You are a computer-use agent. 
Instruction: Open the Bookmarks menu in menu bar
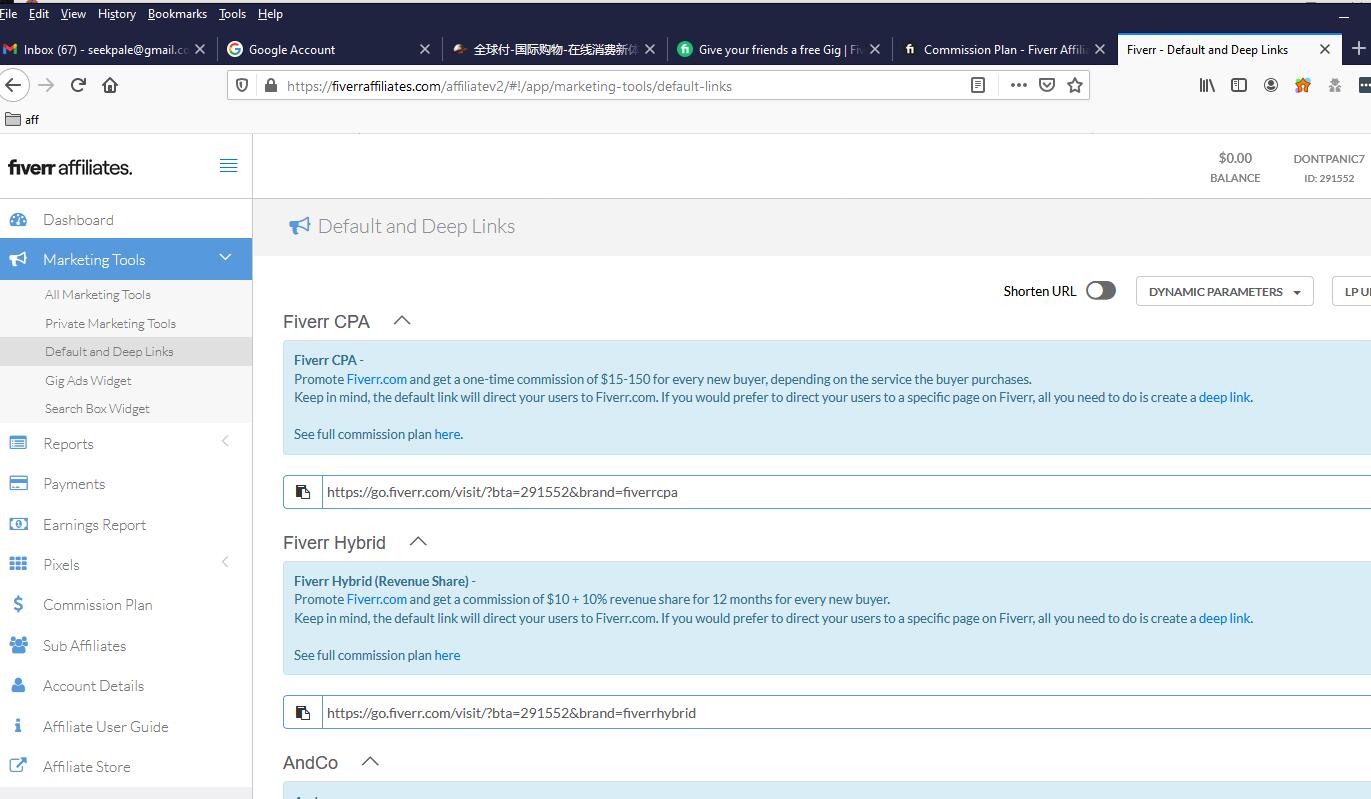pos(177,14)
